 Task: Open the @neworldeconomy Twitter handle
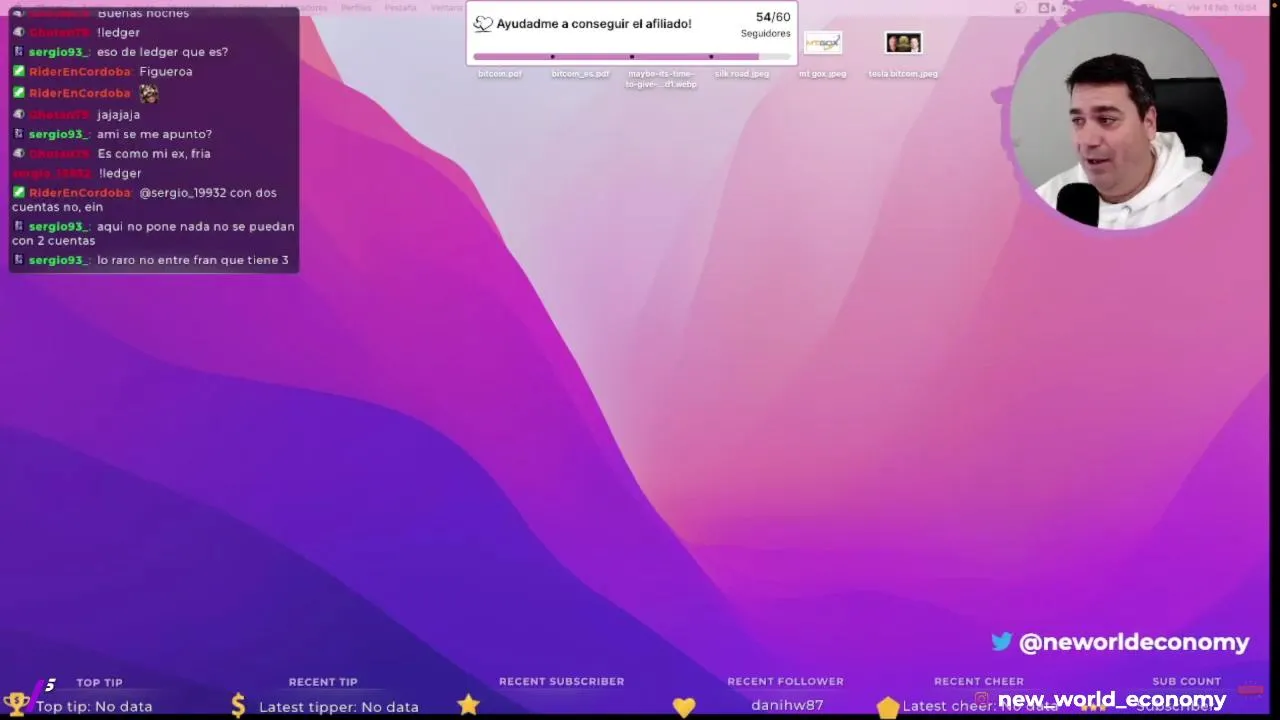tap(1134, 642)
